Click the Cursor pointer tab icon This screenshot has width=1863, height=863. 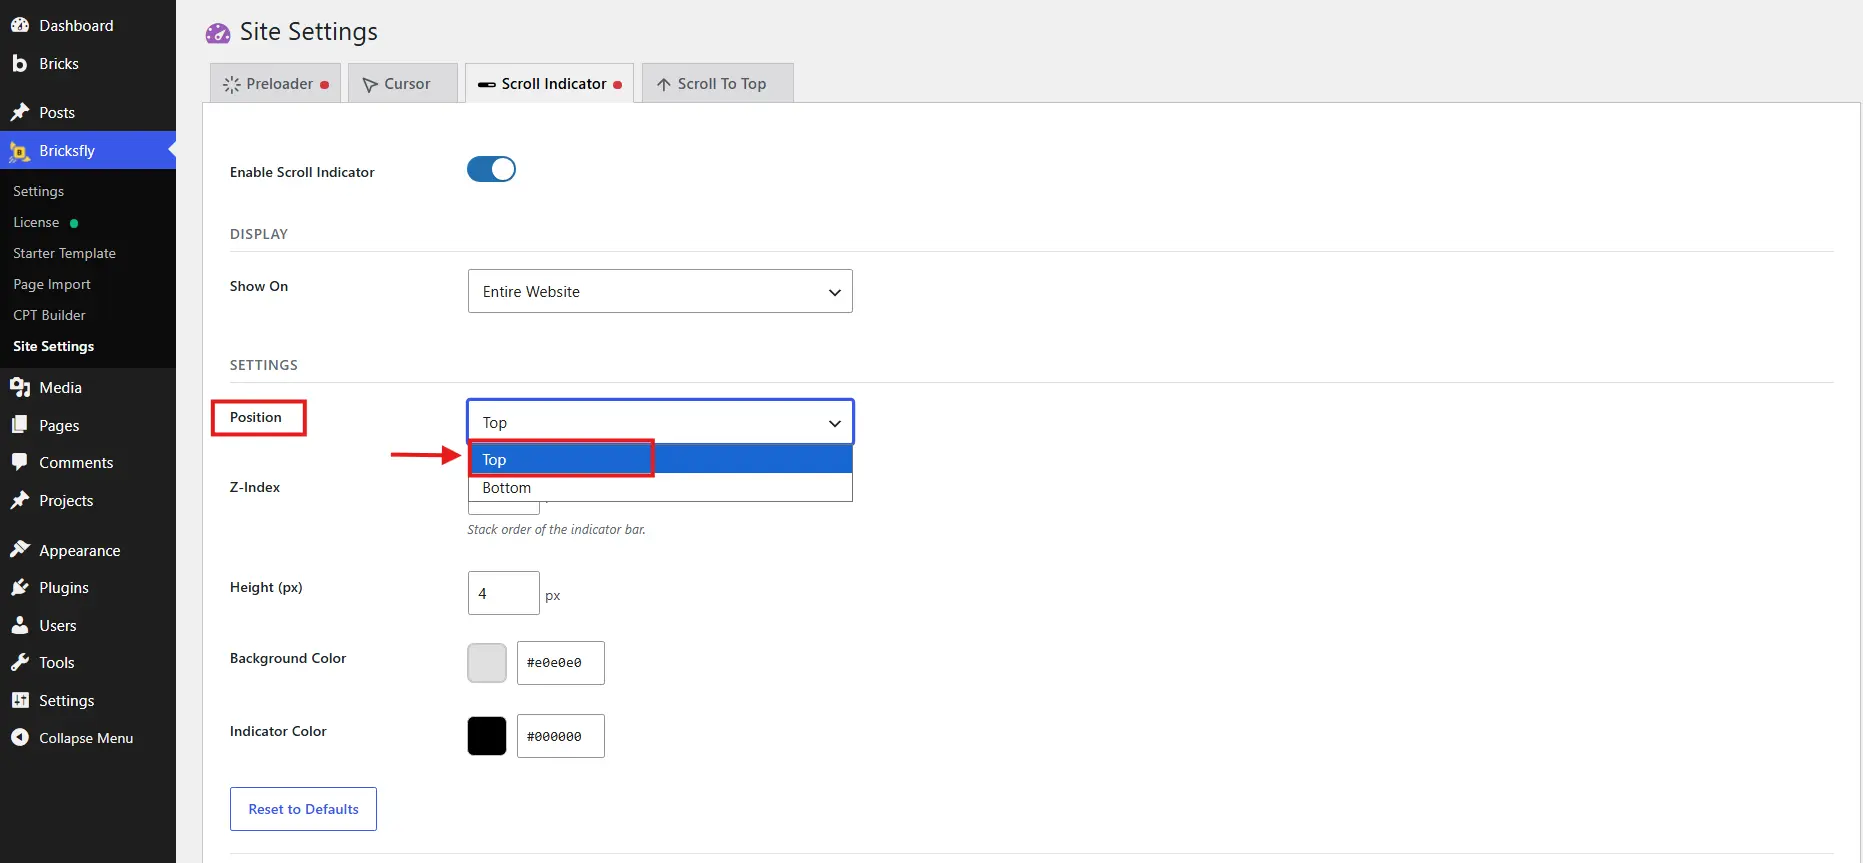pyautogui.click(x=370, y=85)
